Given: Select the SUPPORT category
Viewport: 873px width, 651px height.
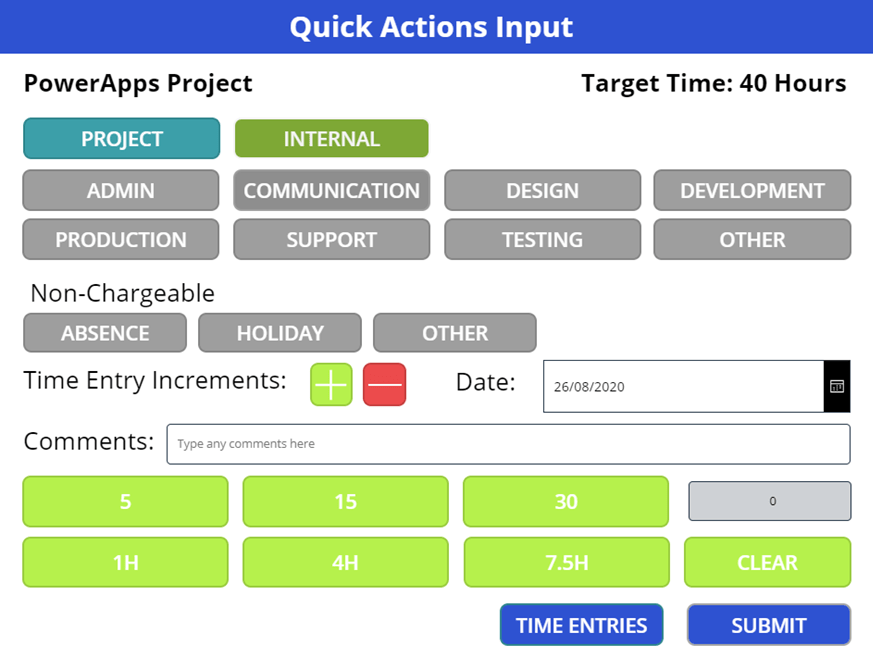Looking at the screenshot, I should tap(331, 239).
